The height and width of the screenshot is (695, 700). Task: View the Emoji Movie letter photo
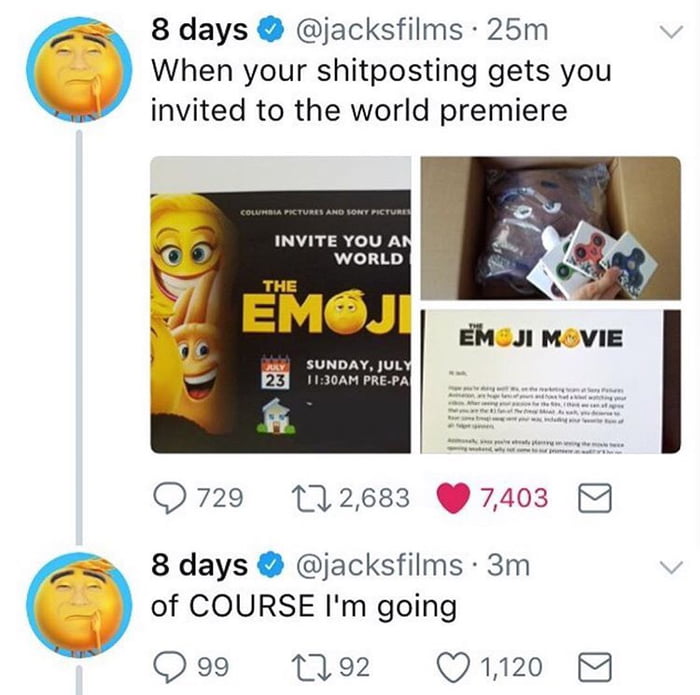[550, 382]
